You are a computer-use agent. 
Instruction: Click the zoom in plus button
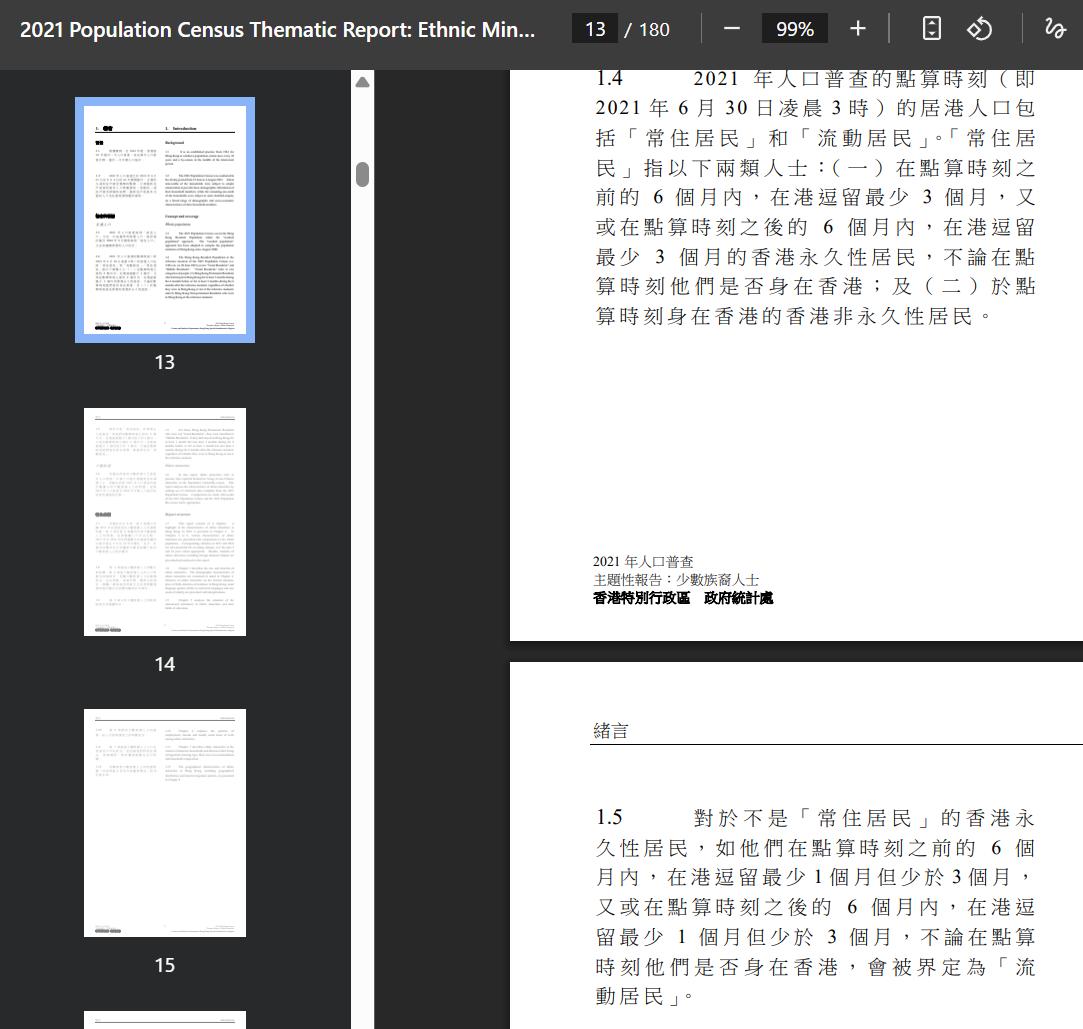[857, 29]
